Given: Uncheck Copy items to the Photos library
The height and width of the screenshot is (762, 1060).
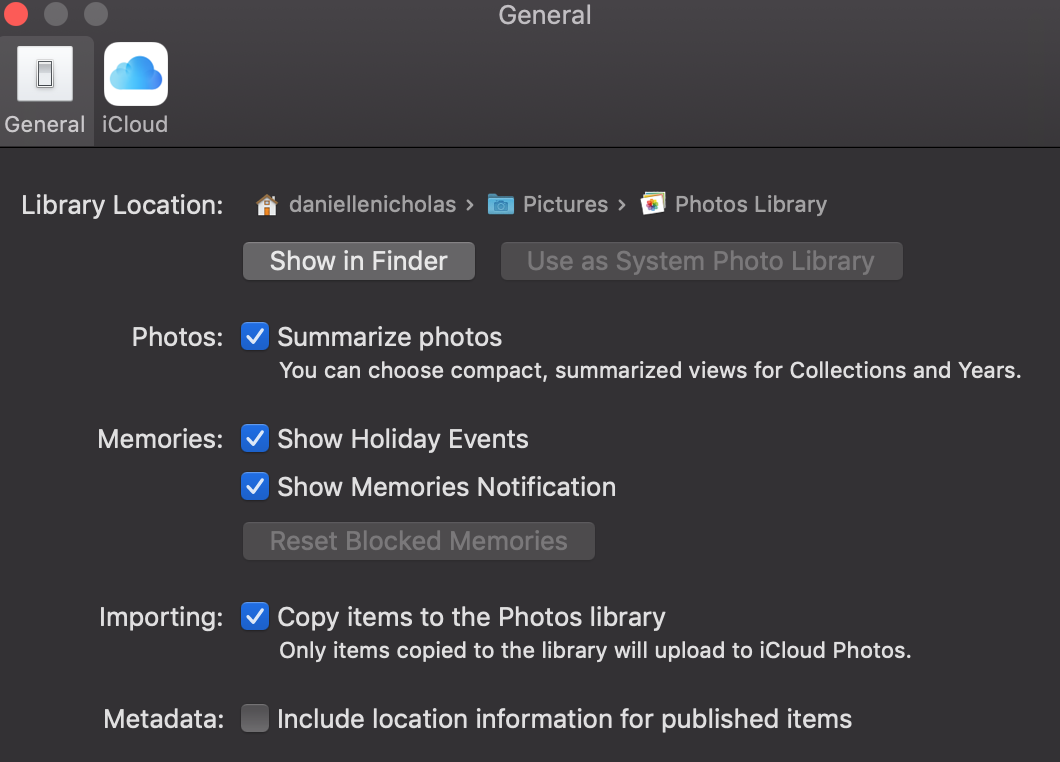Looking at the screenshot, I should pos(255,617).
